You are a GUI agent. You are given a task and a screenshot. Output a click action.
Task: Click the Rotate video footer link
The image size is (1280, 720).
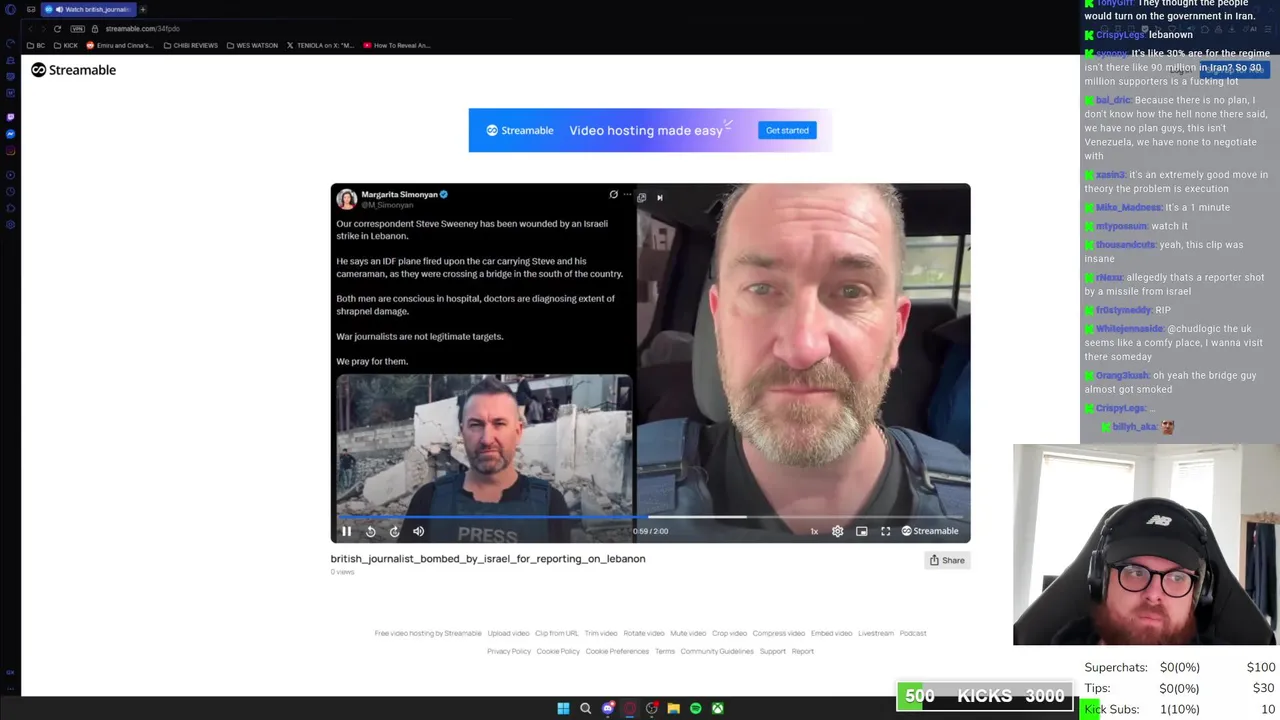(x=644, y=633)
